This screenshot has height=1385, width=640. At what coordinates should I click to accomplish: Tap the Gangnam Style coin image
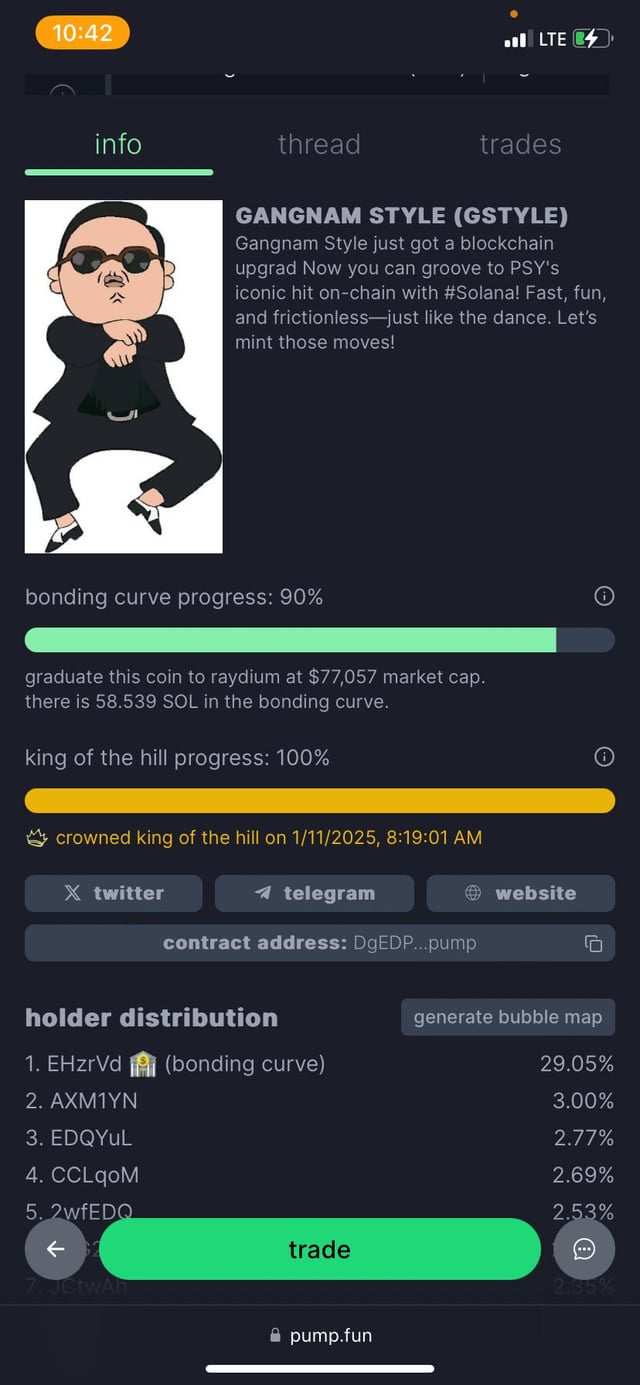click(123, 376)
